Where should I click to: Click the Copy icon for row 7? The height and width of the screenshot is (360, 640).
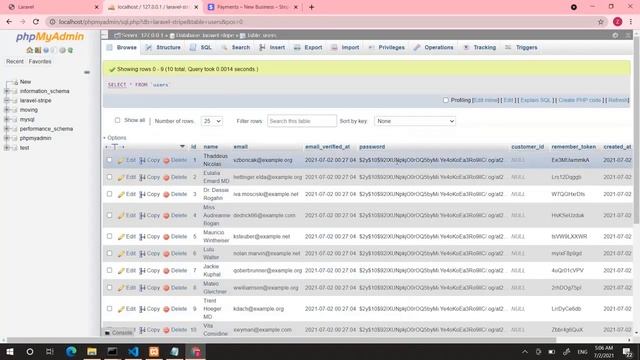[x=142, y=271]
